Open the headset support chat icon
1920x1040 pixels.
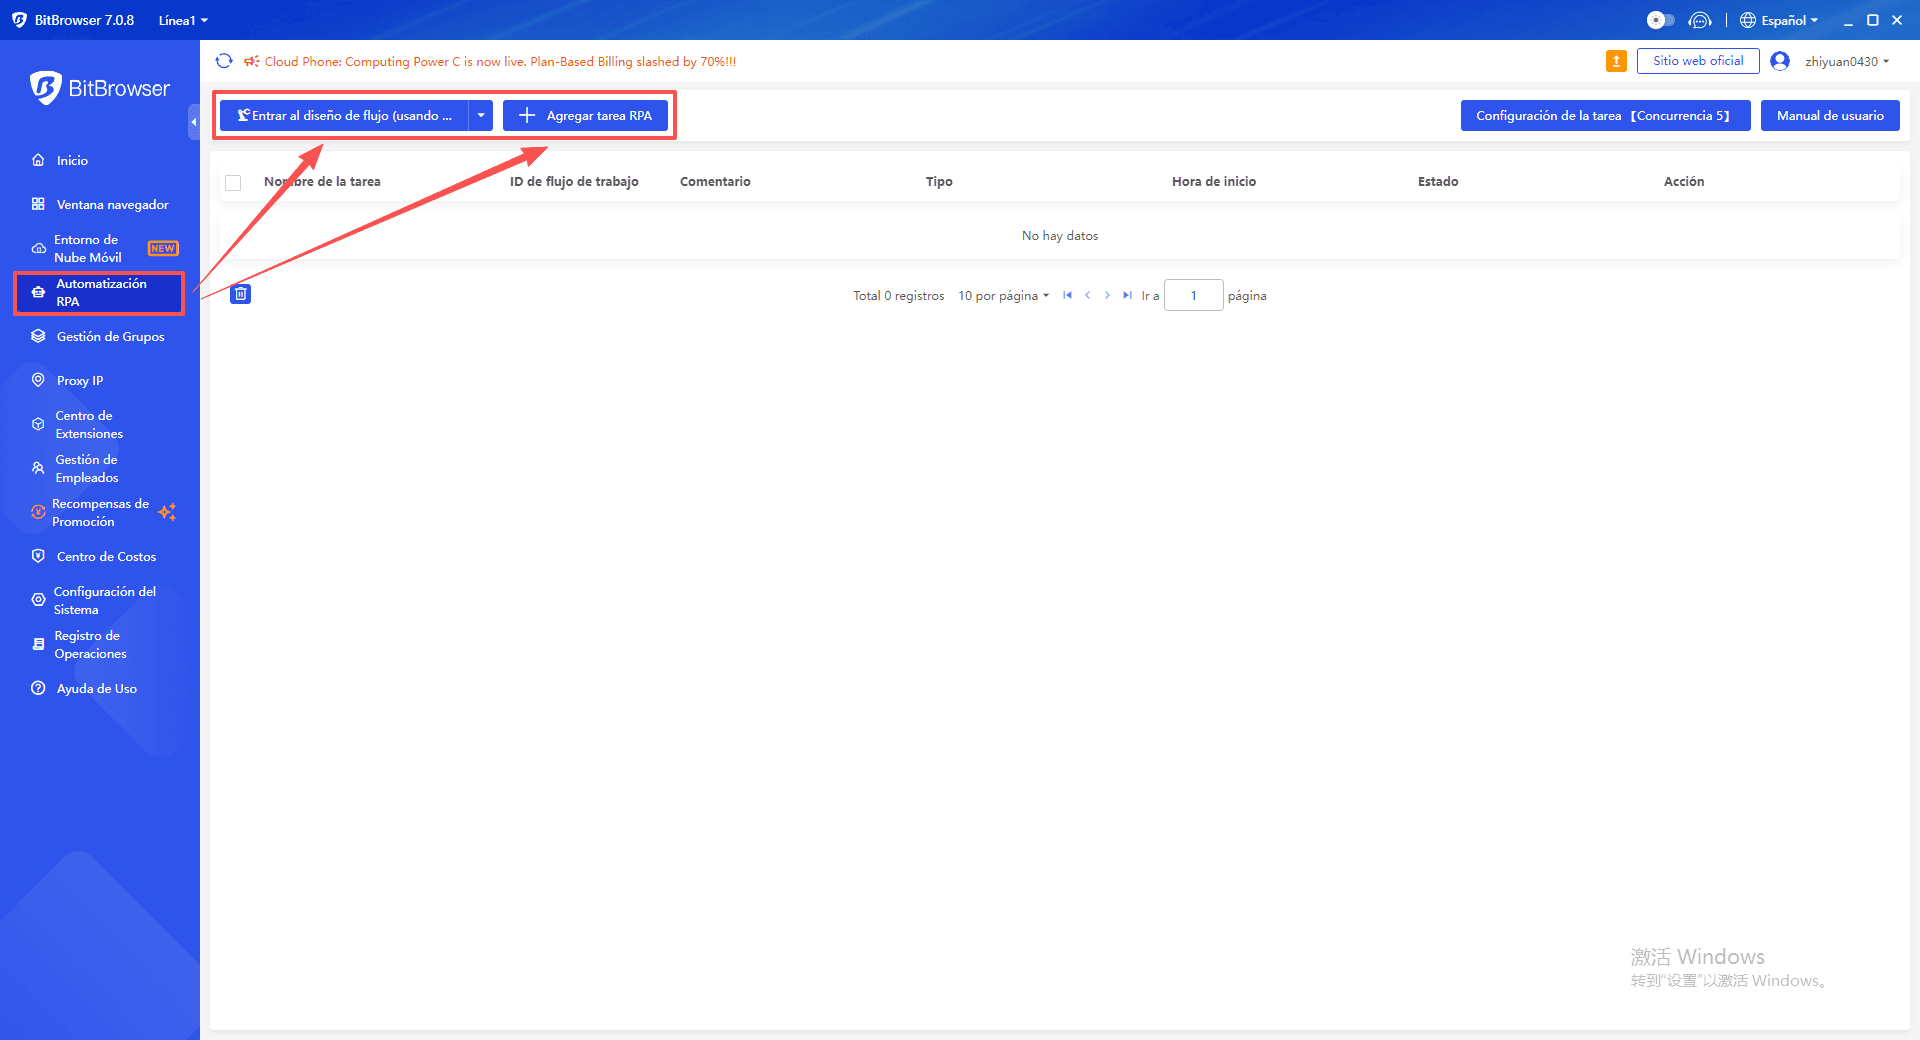(x=1701, y=20)
